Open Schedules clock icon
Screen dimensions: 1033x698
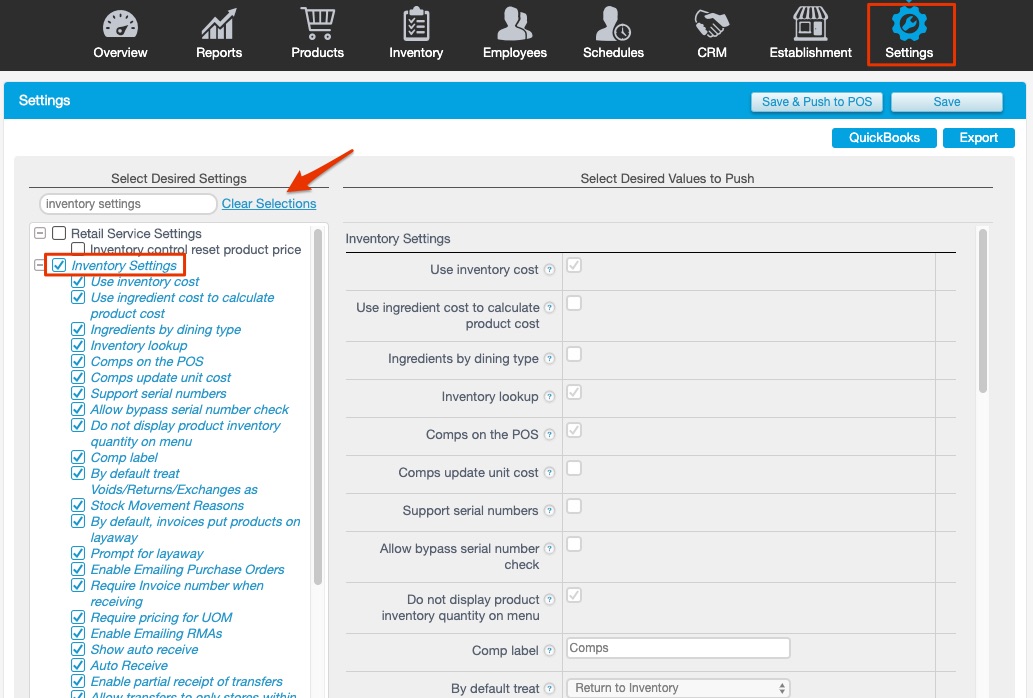[x=613, y=24]
